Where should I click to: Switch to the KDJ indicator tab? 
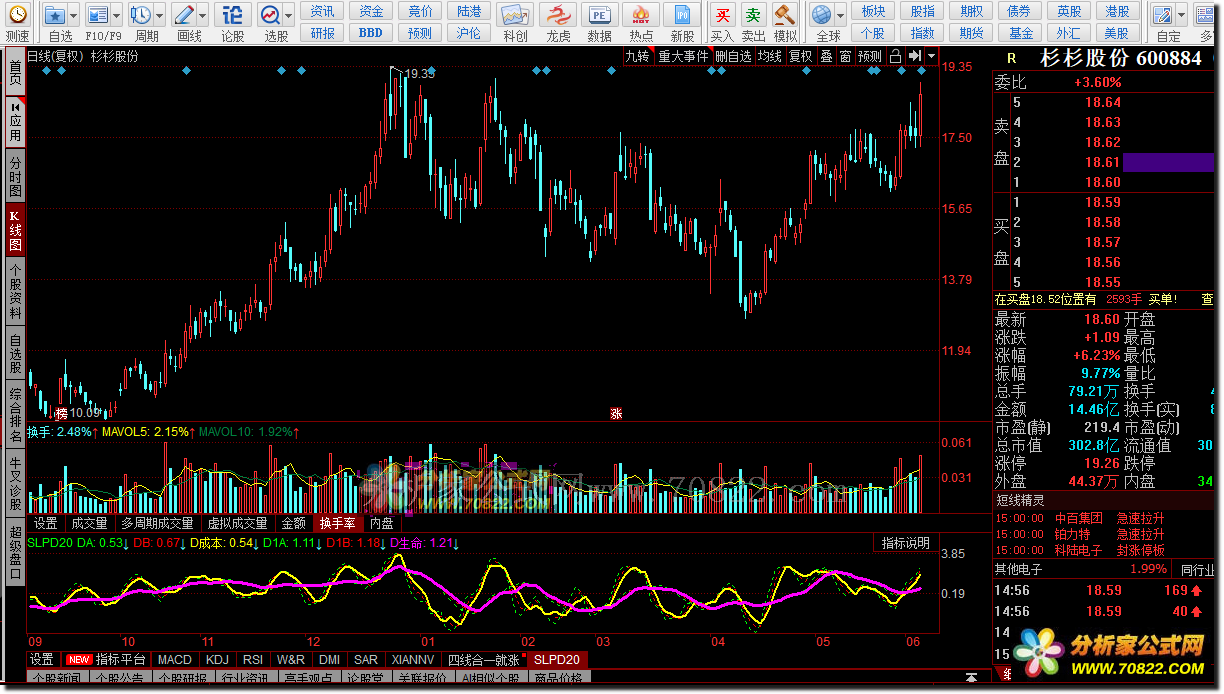[216, 660]
